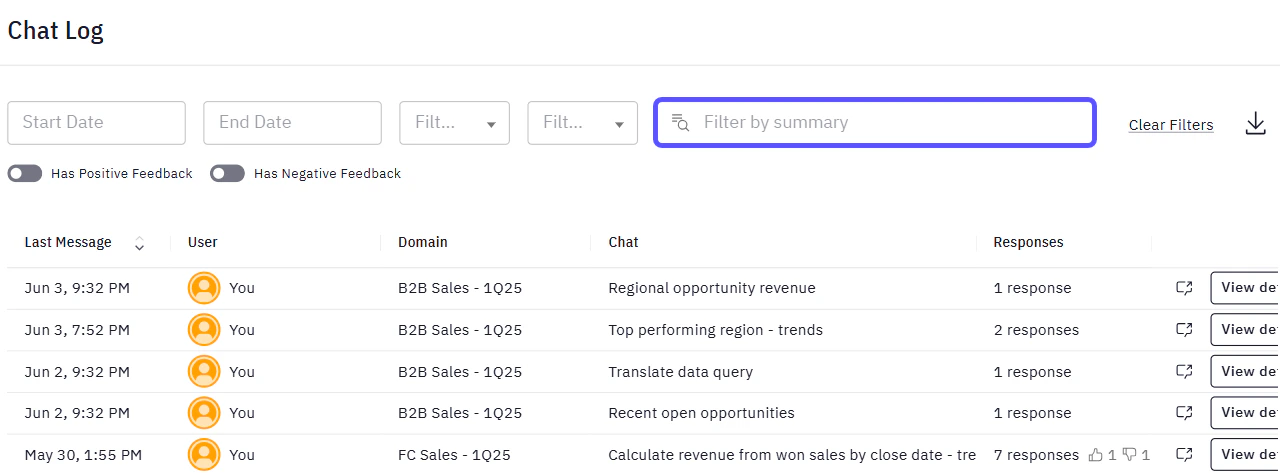View details for Calculate revenue chat
The image size is (1280, 473).
tap(1245, 454)
